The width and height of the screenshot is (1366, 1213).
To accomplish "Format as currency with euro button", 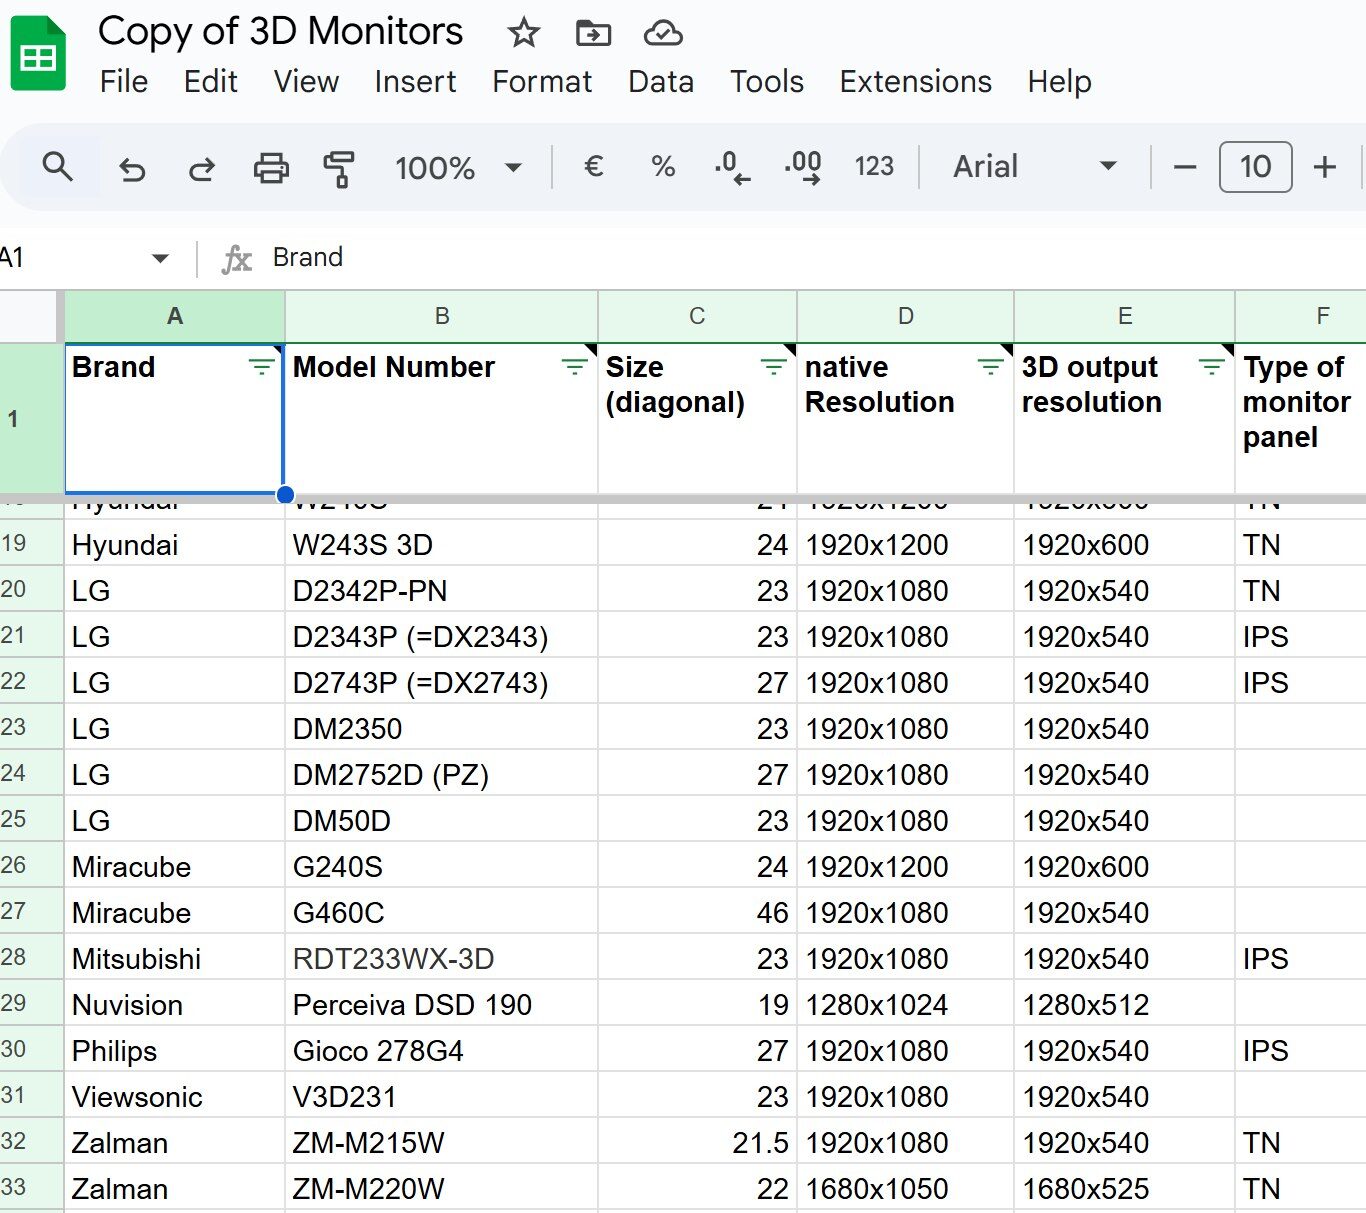I will tap(593, 166).
